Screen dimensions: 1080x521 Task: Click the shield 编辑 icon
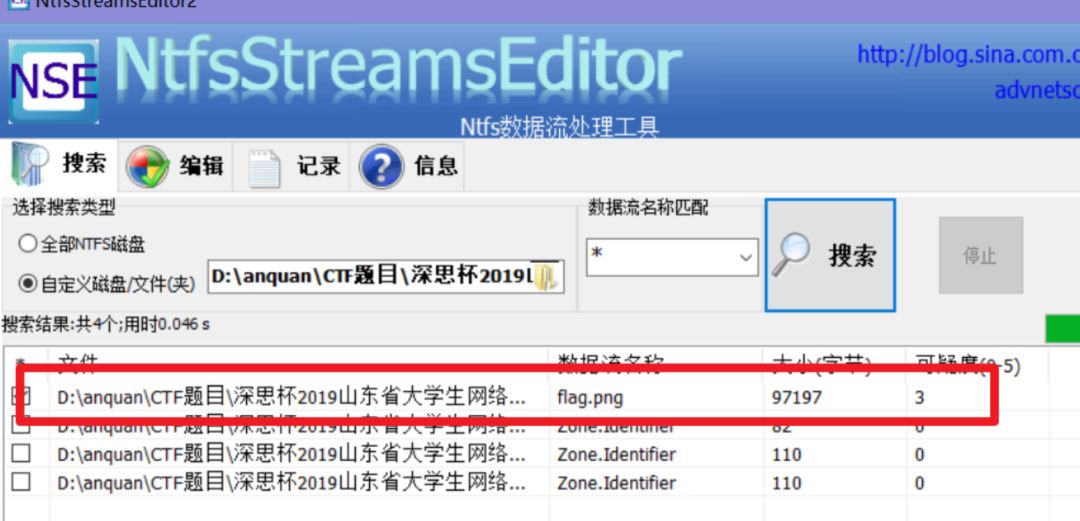click(147, 167)
